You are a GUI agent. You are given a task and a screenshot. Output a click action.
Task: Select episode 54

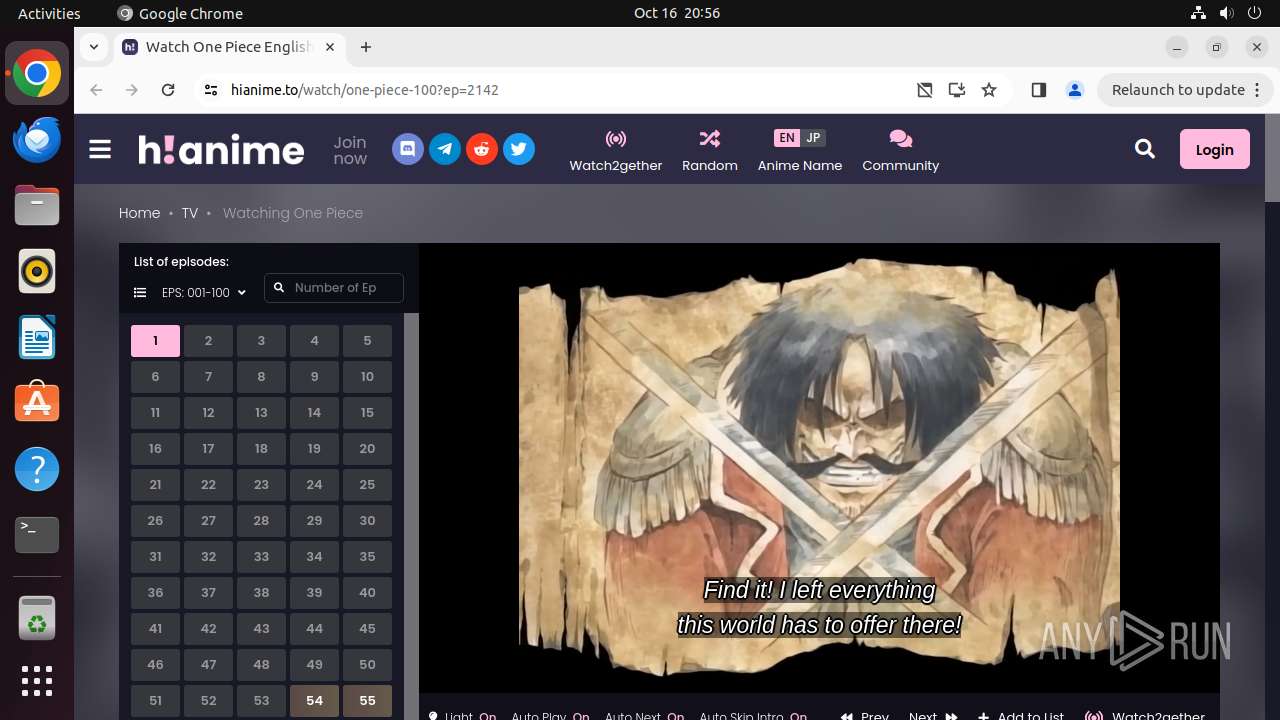click(x=314, y=701)
